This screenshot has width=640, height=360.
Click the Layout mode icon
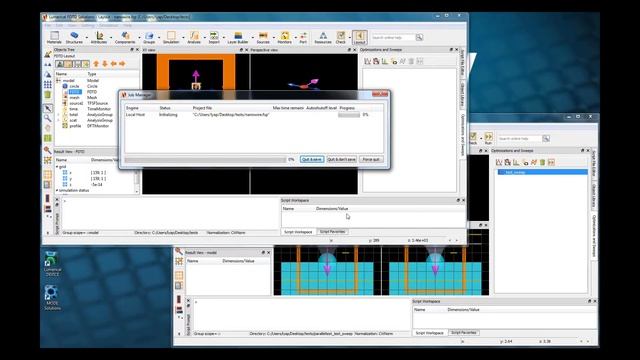(x=360, y=37)
